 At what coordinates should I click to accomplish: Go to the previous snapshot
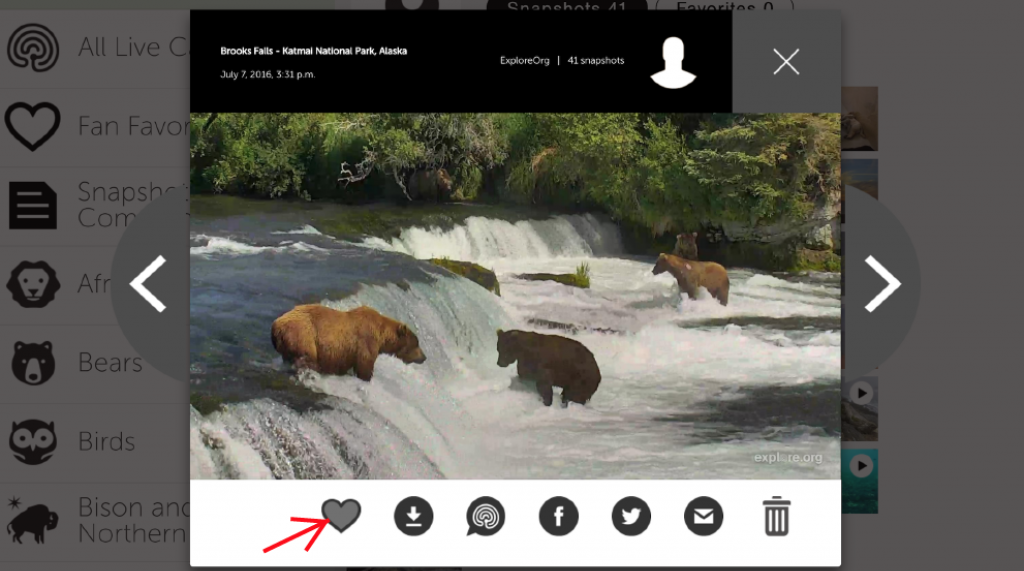149,285
